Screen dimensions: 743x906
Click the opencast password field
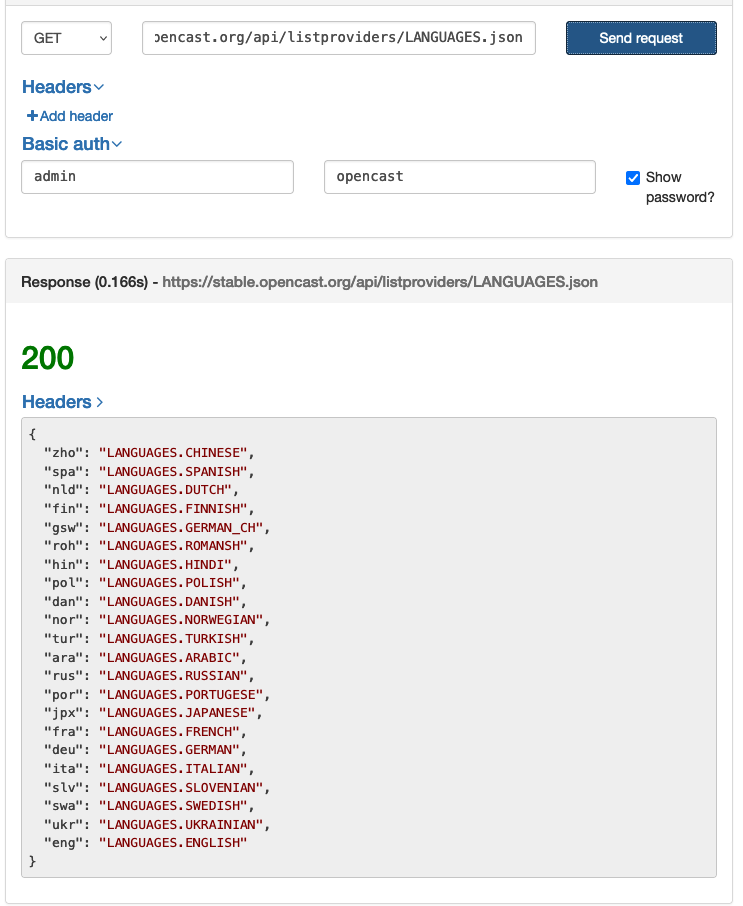[459, 177]
